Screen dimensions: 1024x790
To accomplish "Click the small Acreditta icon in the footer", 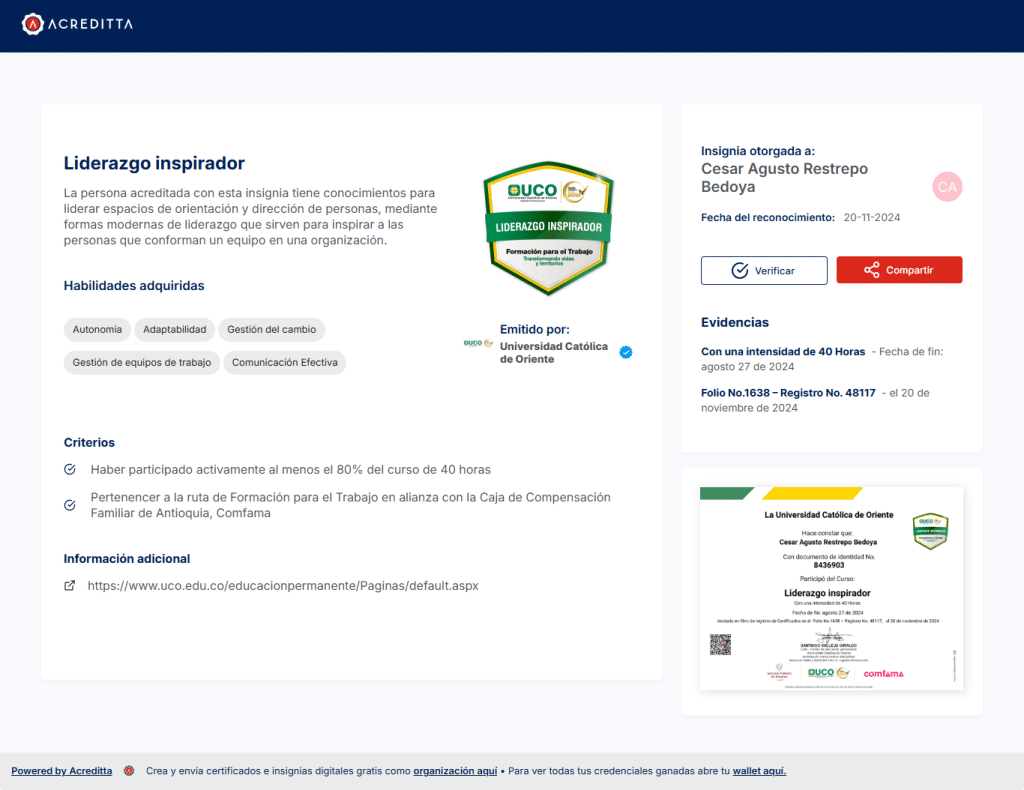I will 129,771.
